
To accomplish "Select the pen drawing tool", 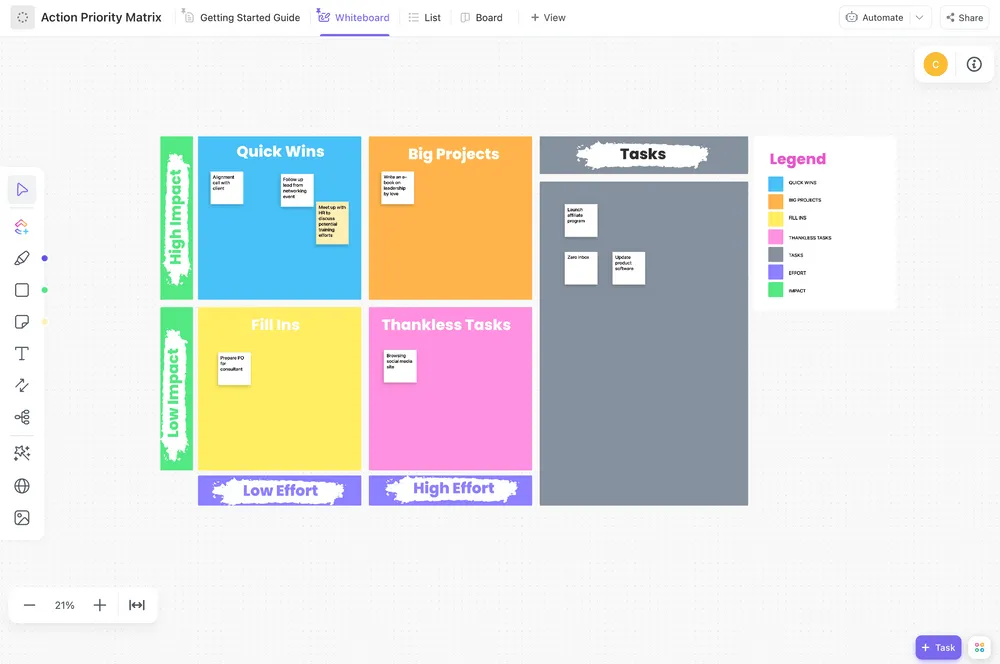I will click(x=22, y=258).
